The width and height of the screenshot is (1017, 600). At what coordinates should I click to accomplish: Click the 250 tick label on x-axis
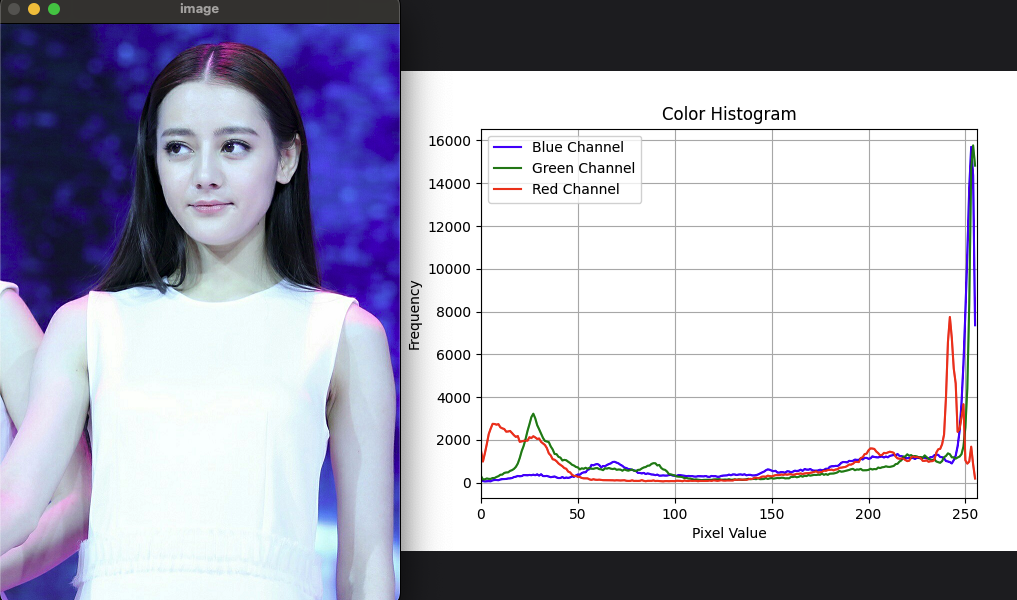(x=965, y=514)
